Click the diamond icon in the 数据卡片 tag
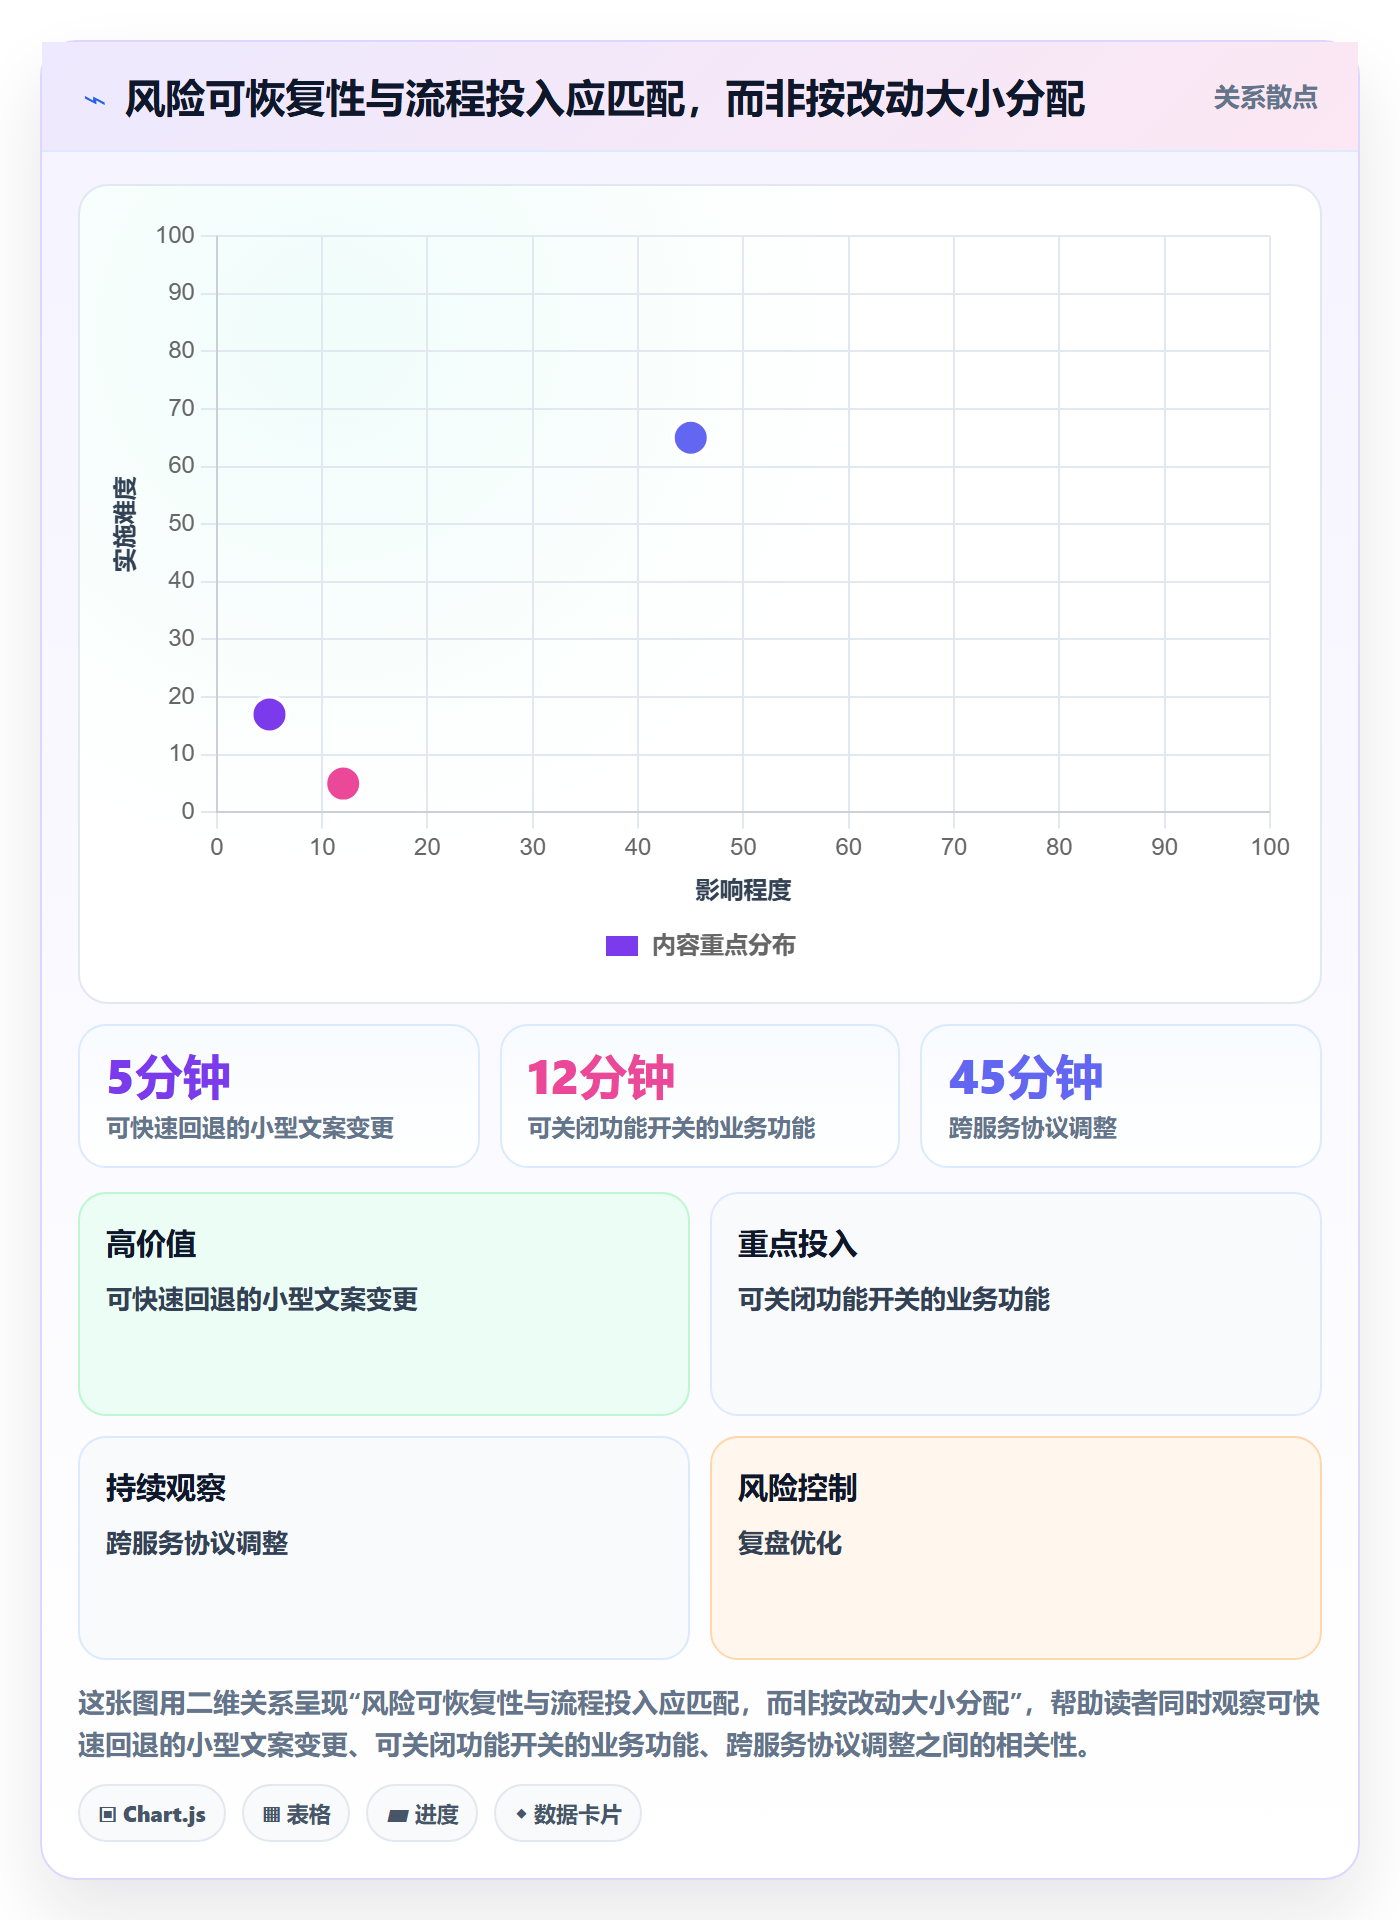 (x=521, y=1814)
